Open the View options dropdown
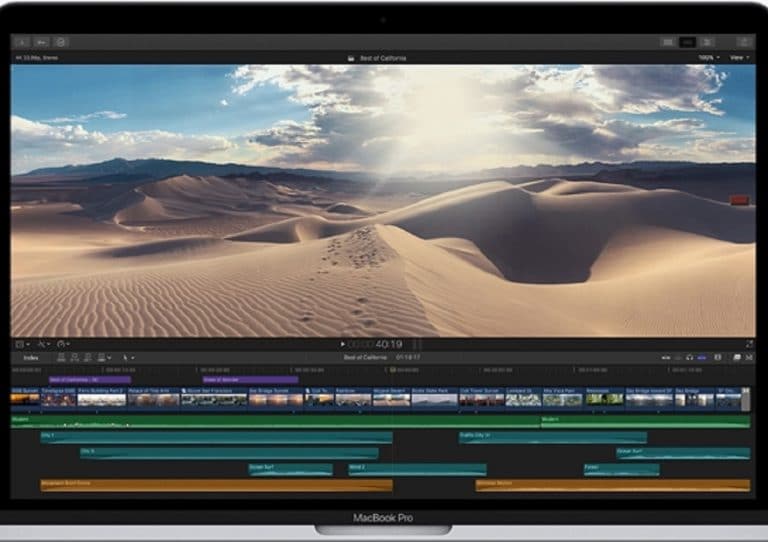The image size is (768, 542). (x=740, y=58)
